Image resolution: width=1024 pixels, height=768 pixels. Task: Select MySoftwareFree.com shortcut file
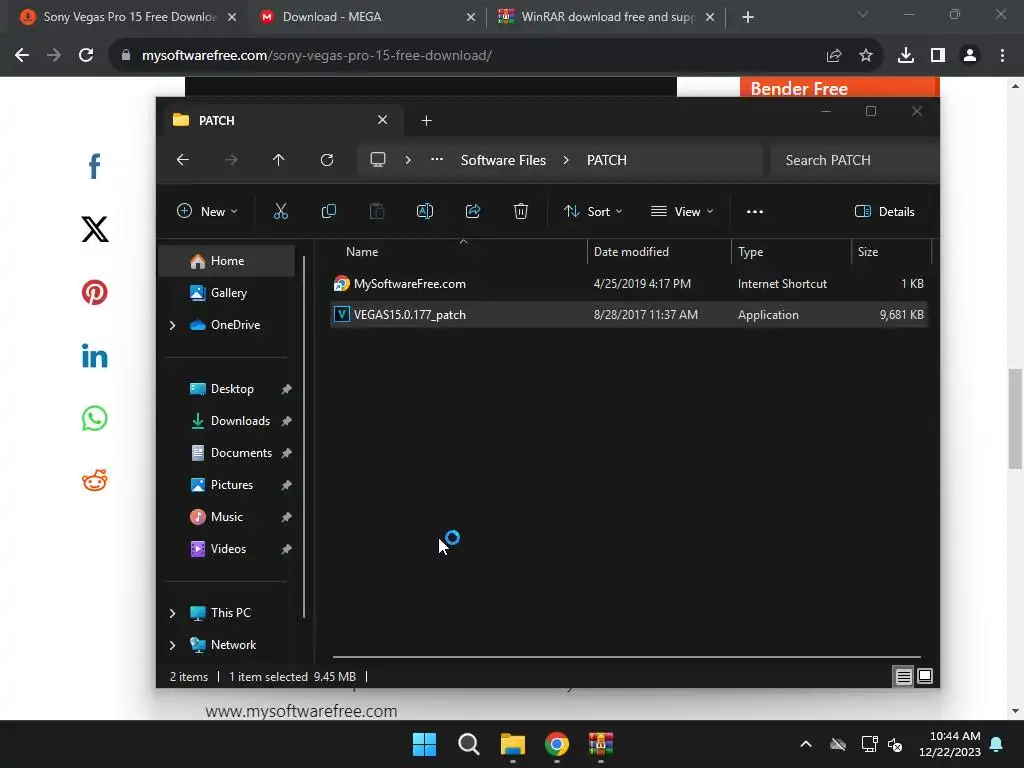[630, 284]
